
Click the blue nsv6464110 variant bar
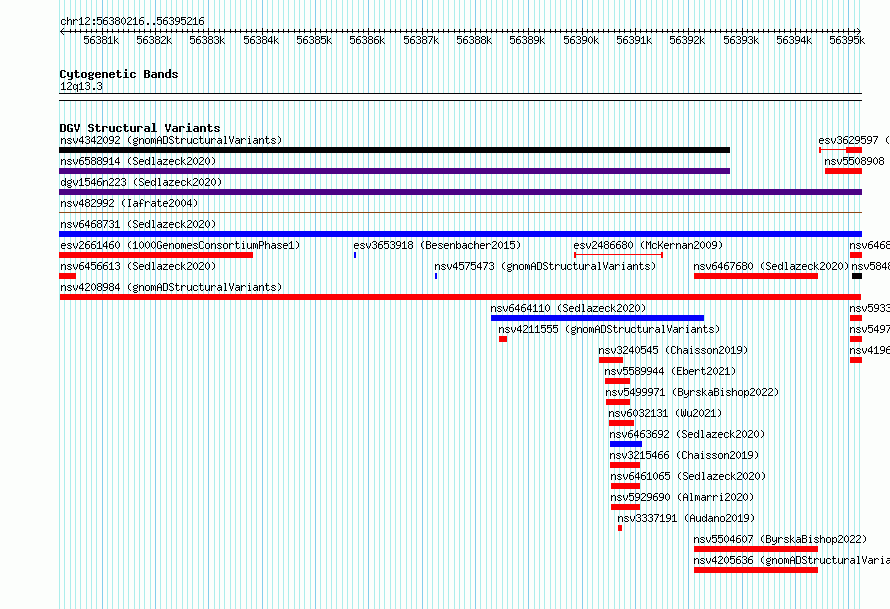coord(597,318)
